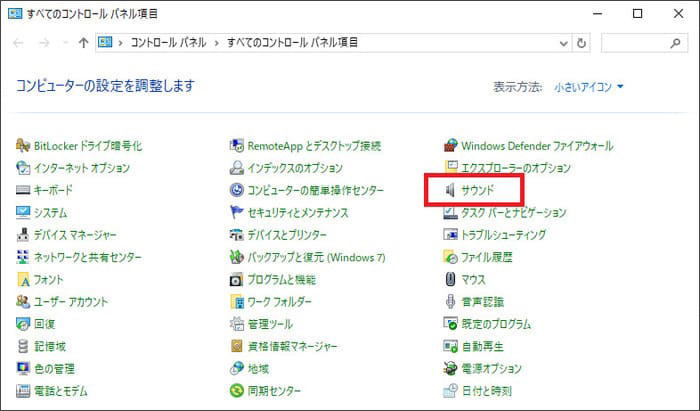700x411 pixels.
Task: Open the ユーザー アカウント icon
Action: pos(23,302)
